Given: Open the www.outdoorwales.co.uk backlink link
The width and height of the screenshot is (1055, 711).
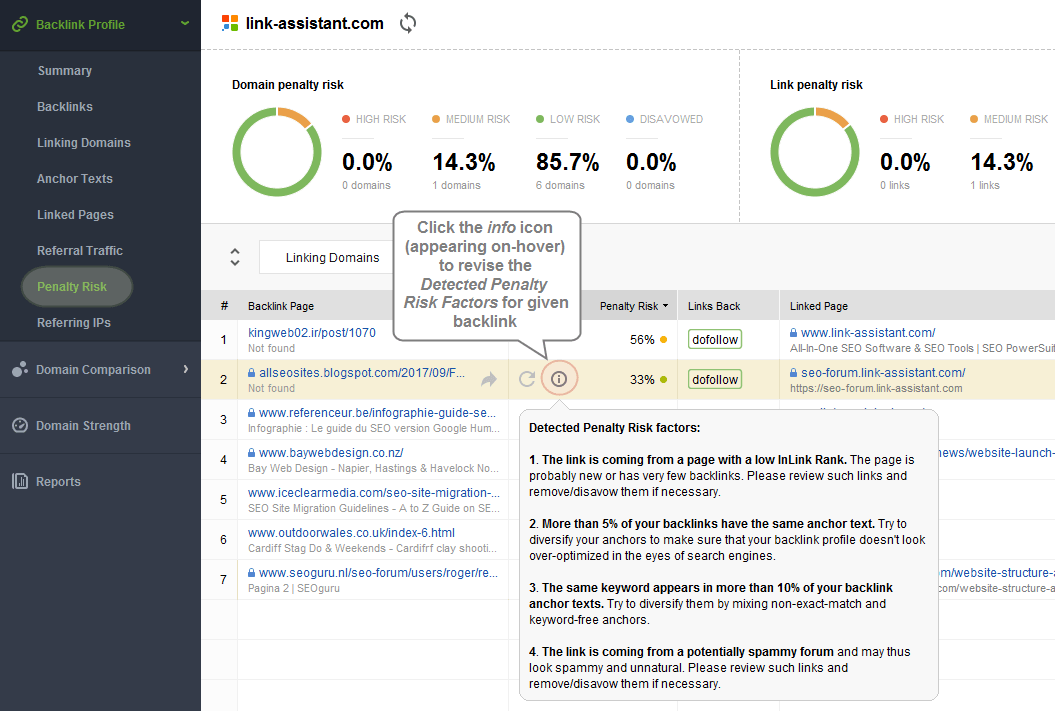Looking at the screenshot, I should coord(351,533).
